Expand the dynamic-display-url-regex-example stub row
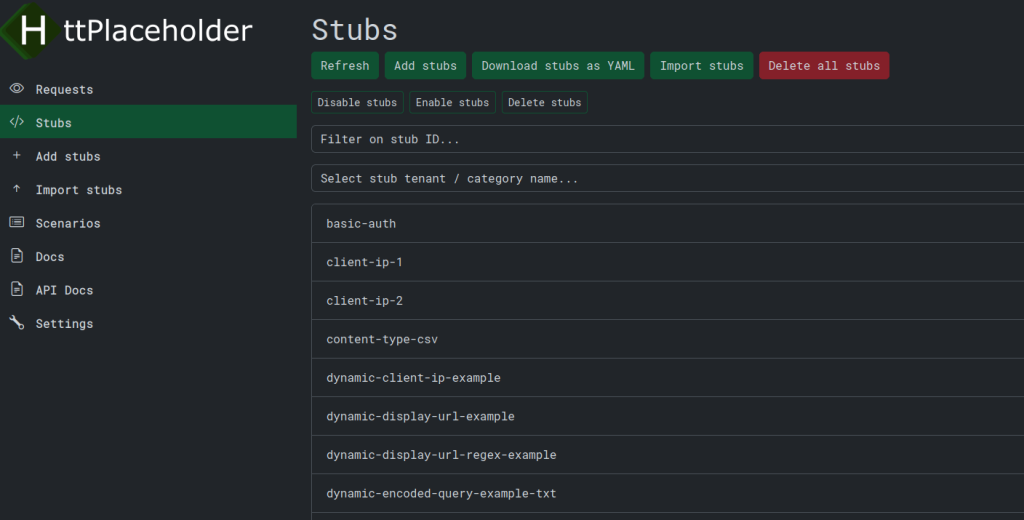 667,455
